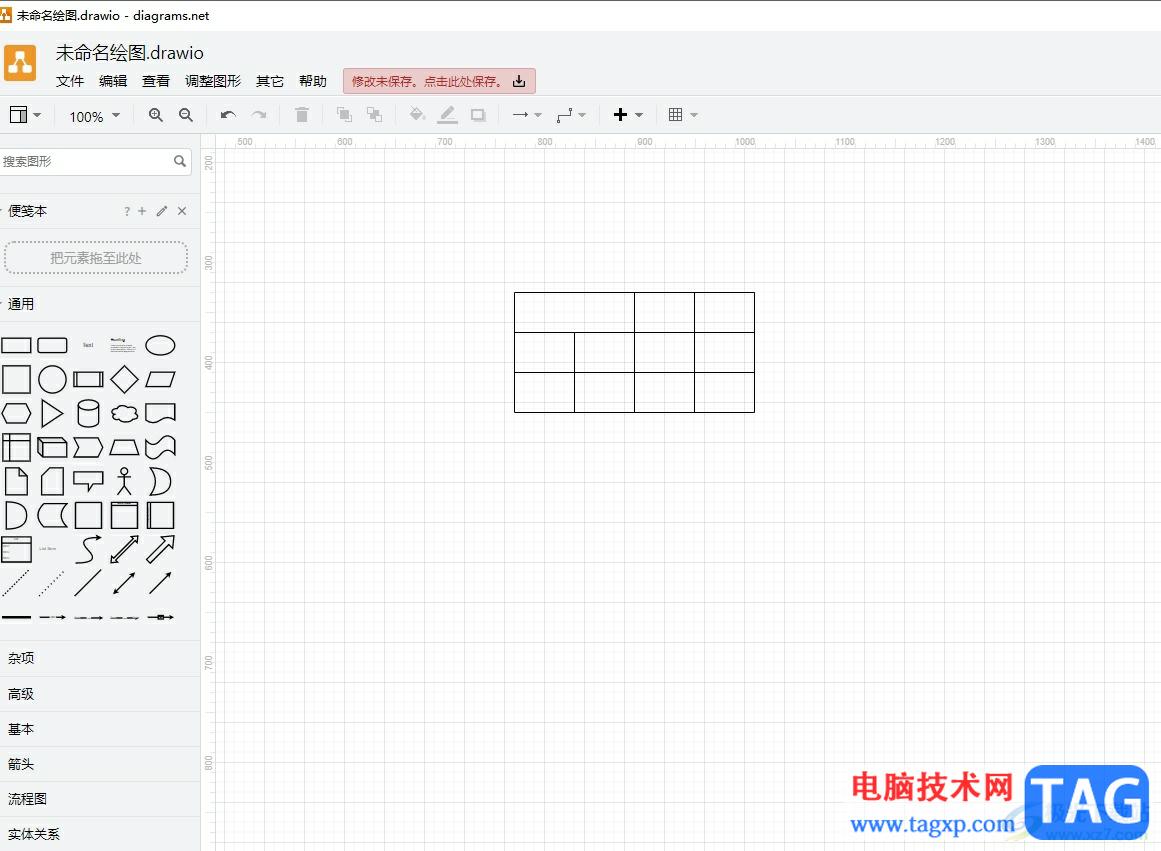The height and width of the screenshot is (851, 1161).
Task: Open the 100% zoom level dropdown
Action: click(x=94, y=116)
